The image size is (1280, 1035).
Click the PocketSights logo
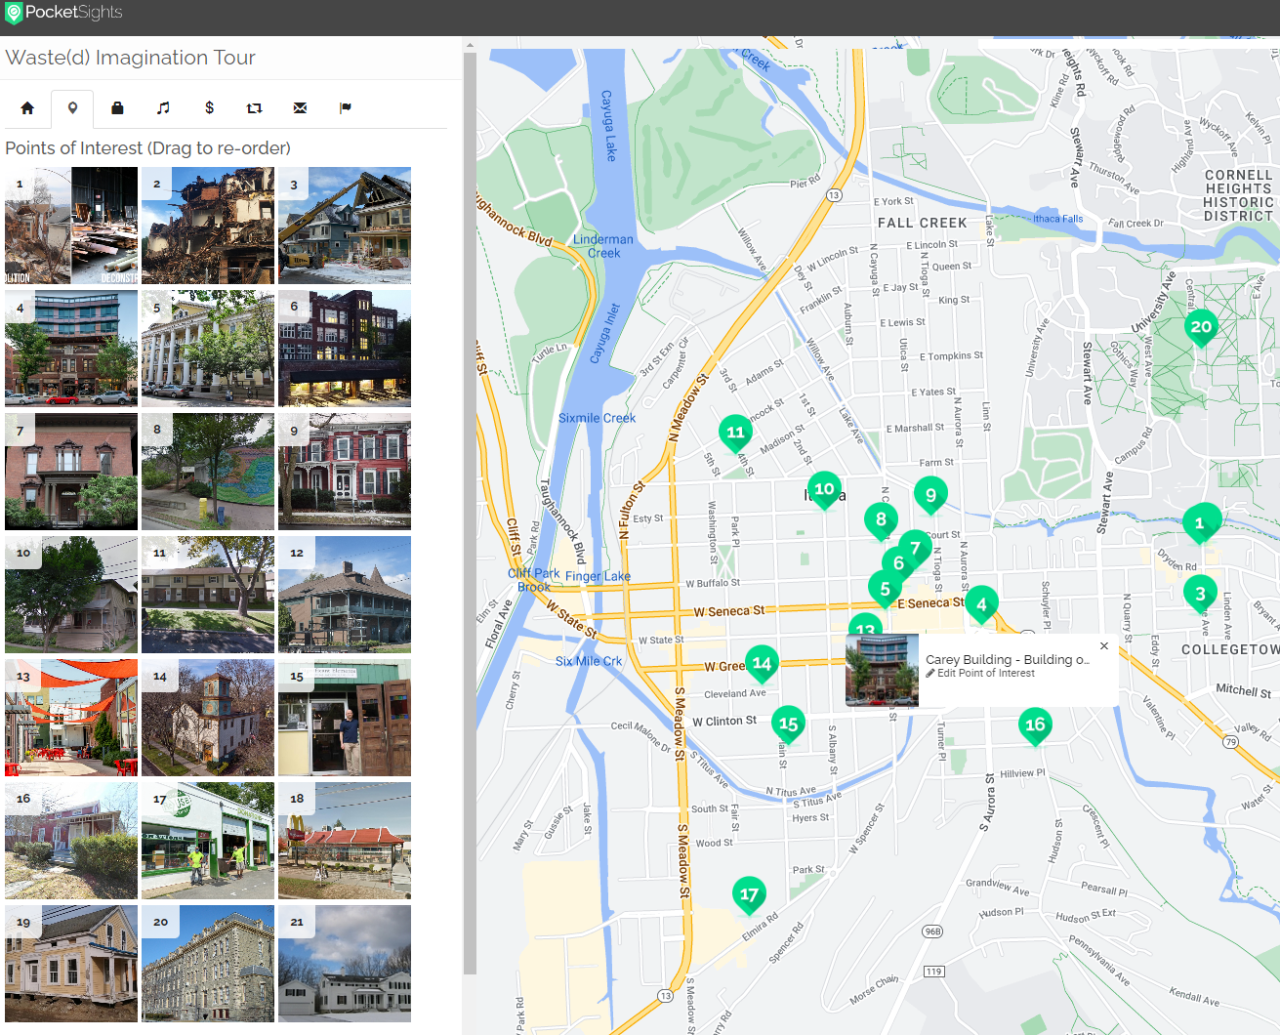click(x=64, y=12)
